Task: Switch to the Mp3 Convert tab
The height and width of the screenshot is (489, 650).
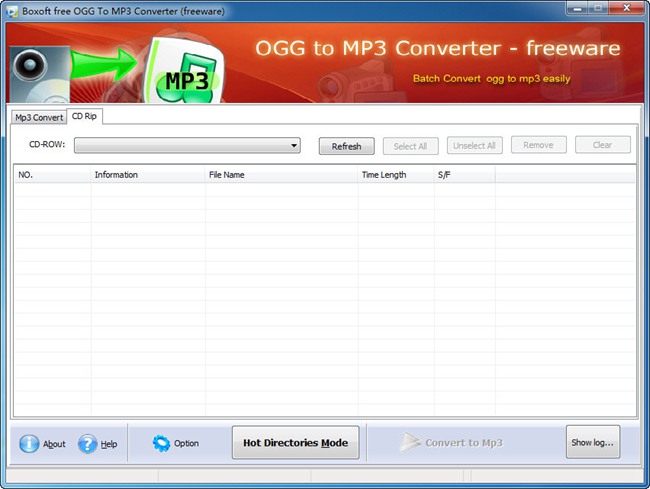Action: coord(39,118)
